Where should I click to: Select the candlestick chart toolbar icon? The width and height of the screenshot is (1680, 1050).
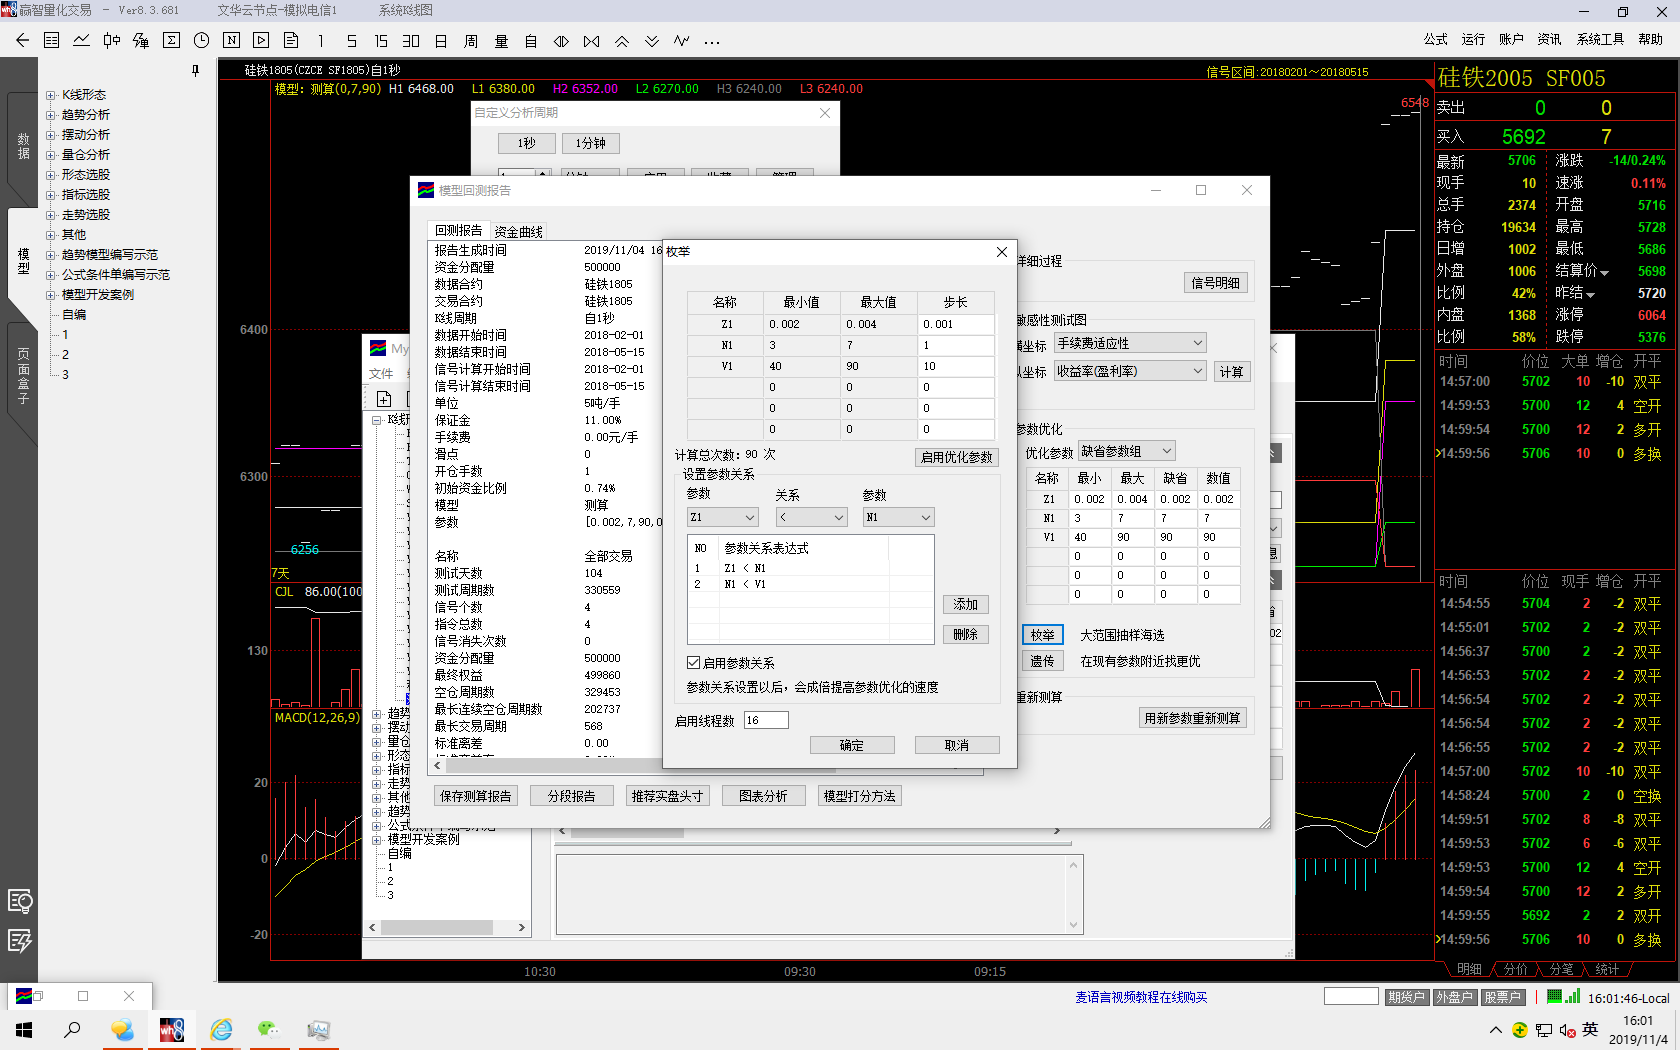pos(111,41)
